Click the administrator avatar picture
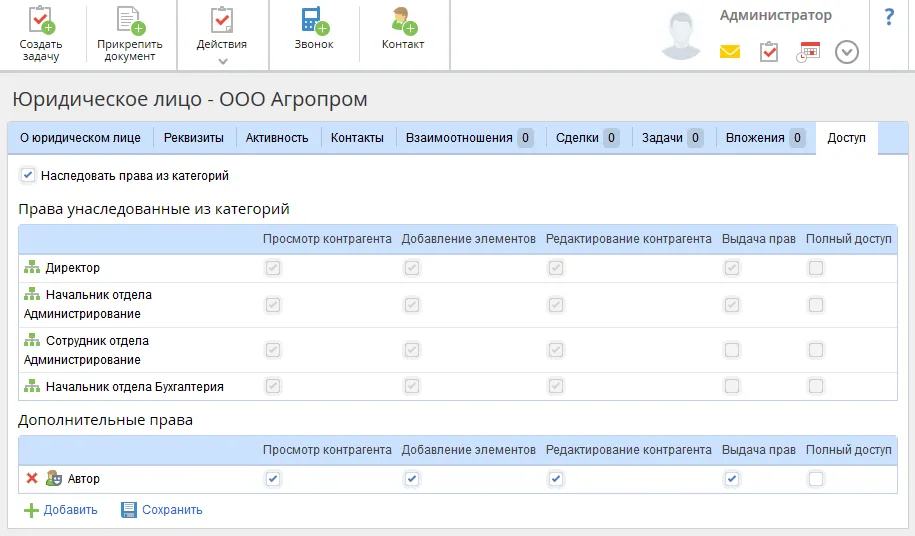Image resolution: width=915 pixels, height=536 pixels. 681,36
